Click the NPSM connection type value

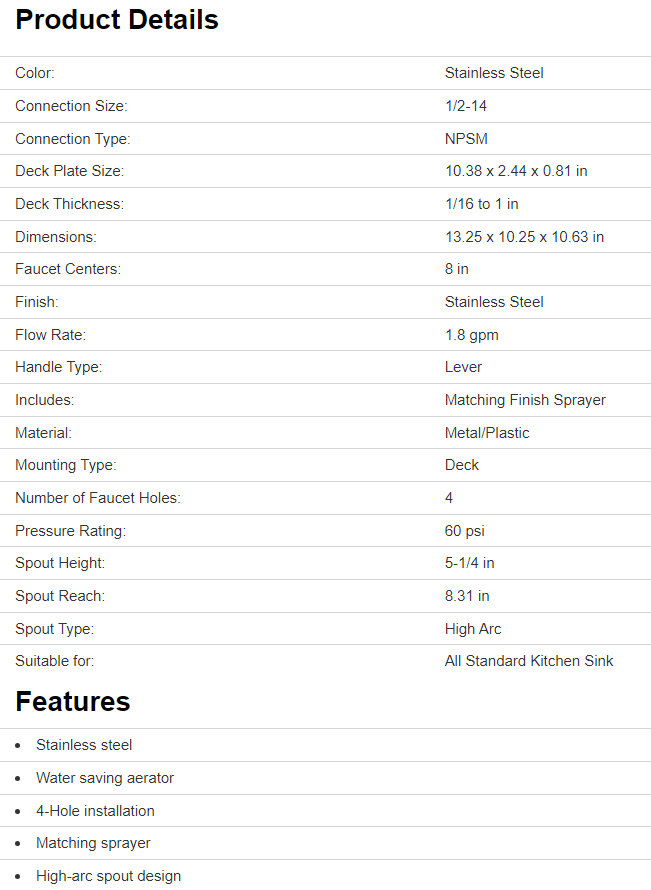(466, 139)
